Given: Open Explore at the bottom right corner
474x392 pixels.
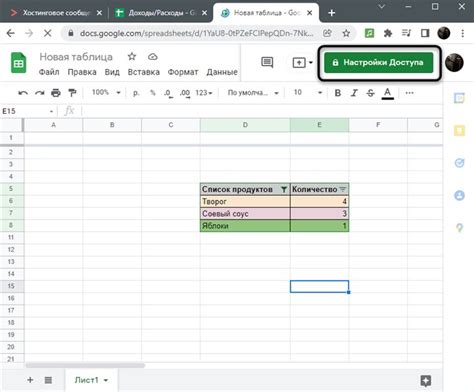Looking at the screenshot, I should point(426,380).
